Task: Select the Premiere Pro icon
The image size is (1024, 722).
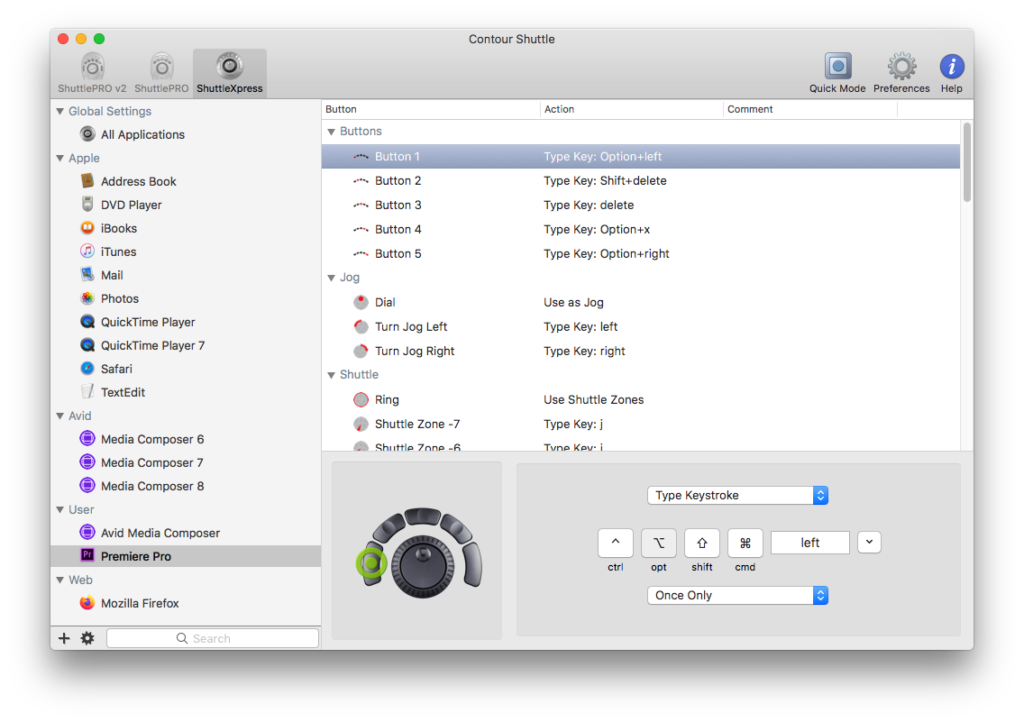Action: [x=88, y=556]
